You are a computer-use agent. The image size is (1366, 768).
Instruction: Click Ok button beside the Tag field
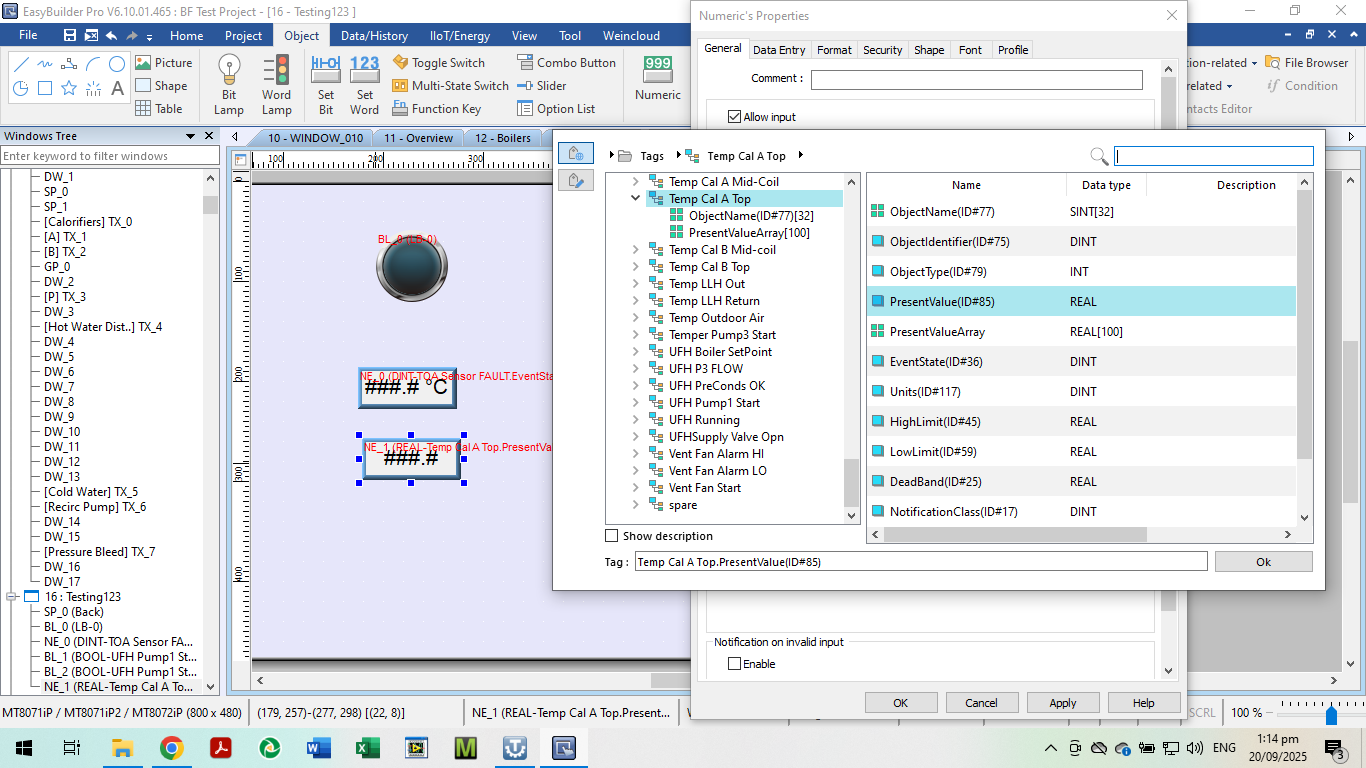(1263, 562)
